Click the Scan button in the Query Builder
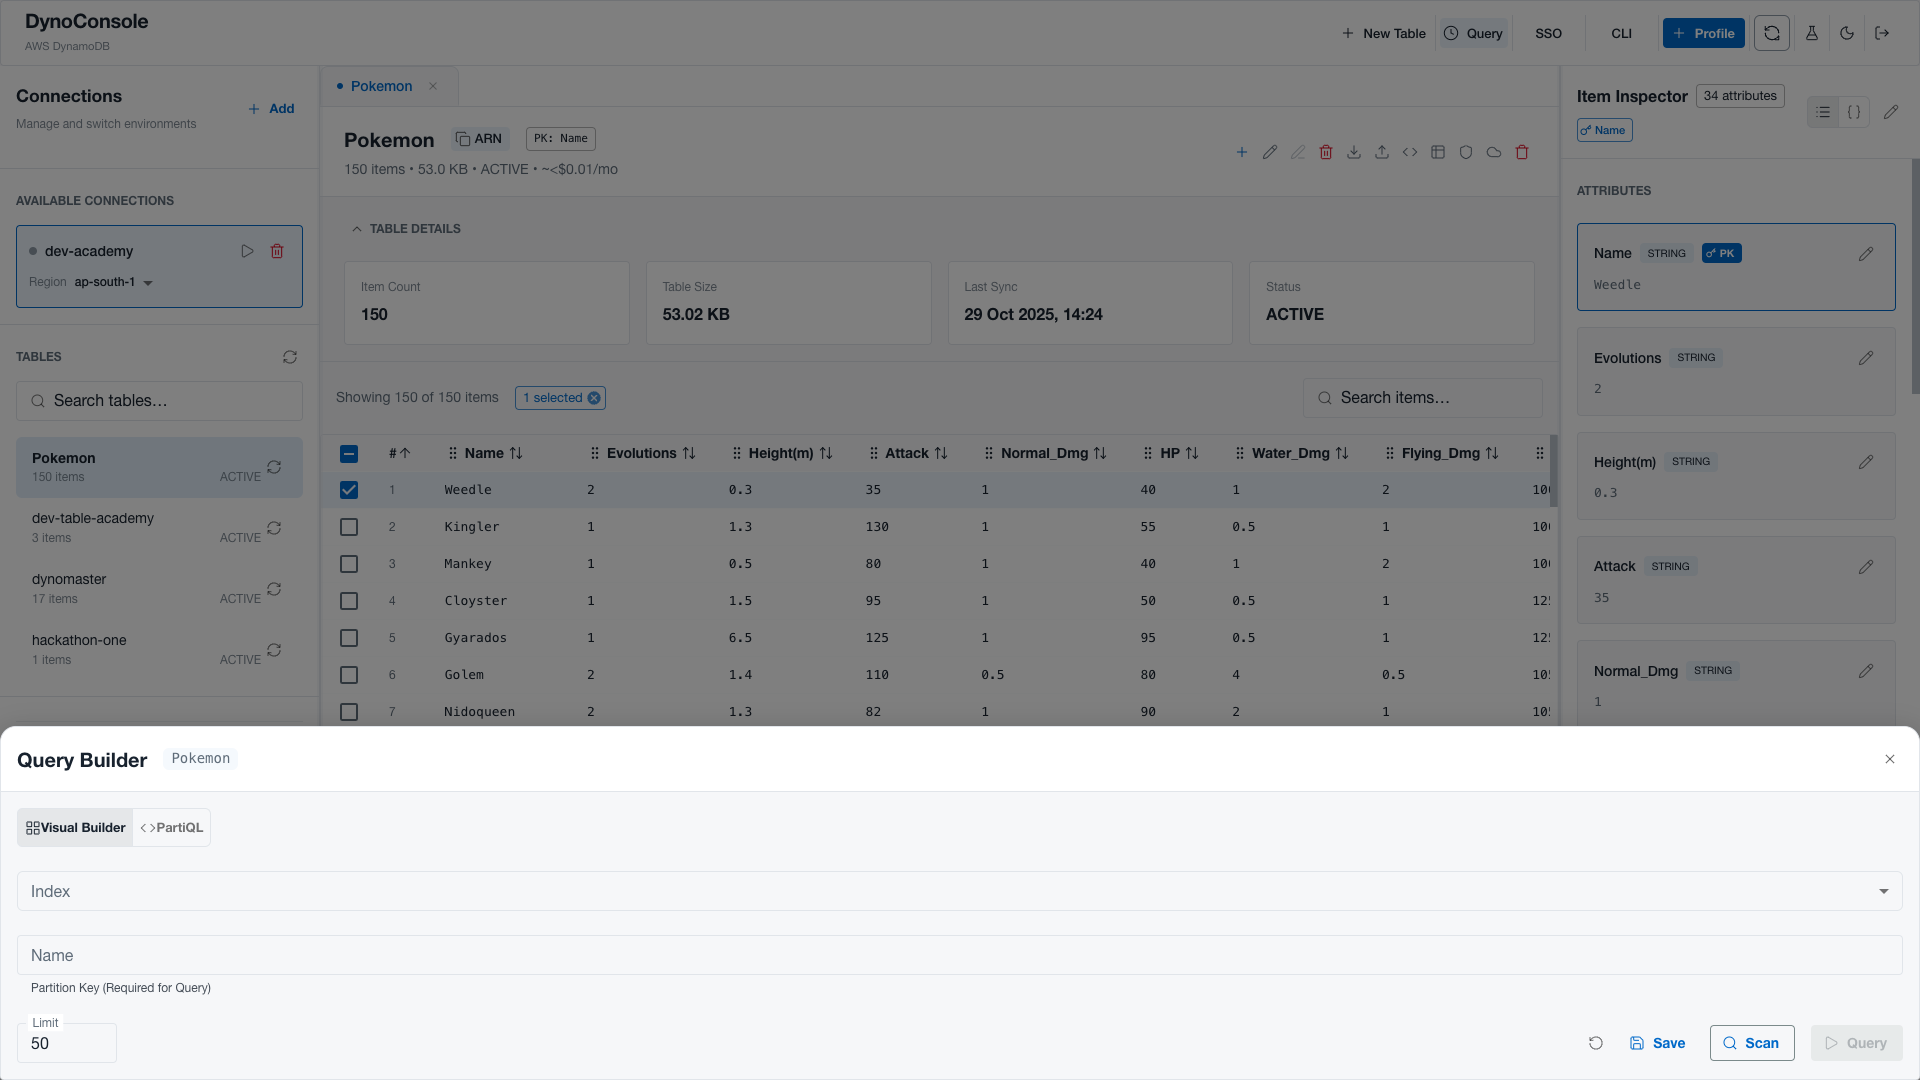 pos(1752,1043)
